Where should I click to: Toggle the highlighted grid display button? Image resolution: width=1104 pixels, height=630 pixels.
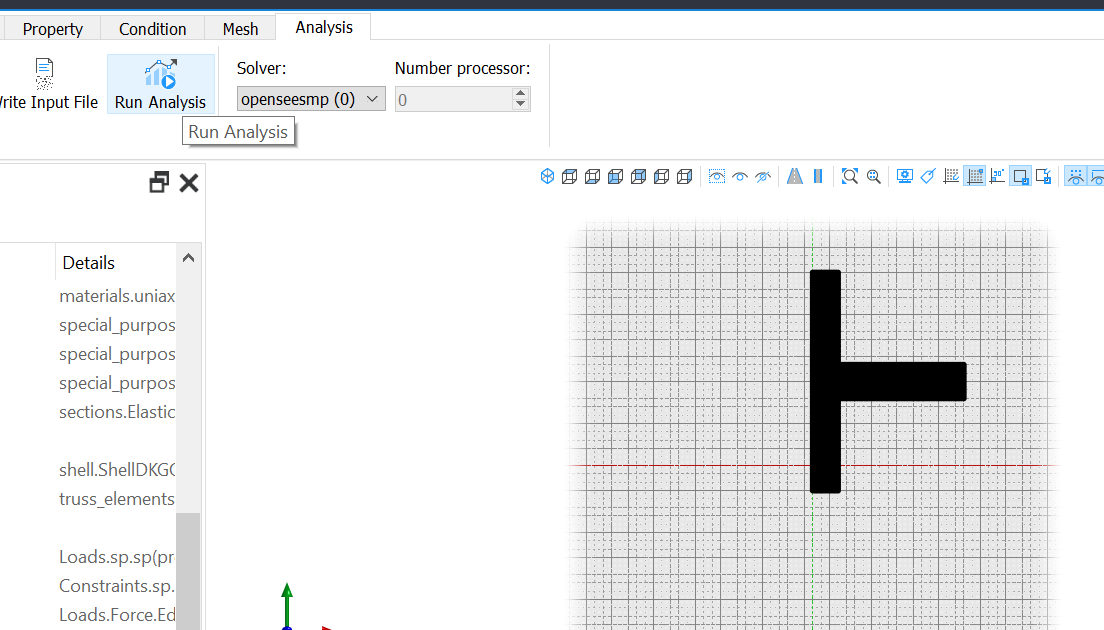[975, 177]
